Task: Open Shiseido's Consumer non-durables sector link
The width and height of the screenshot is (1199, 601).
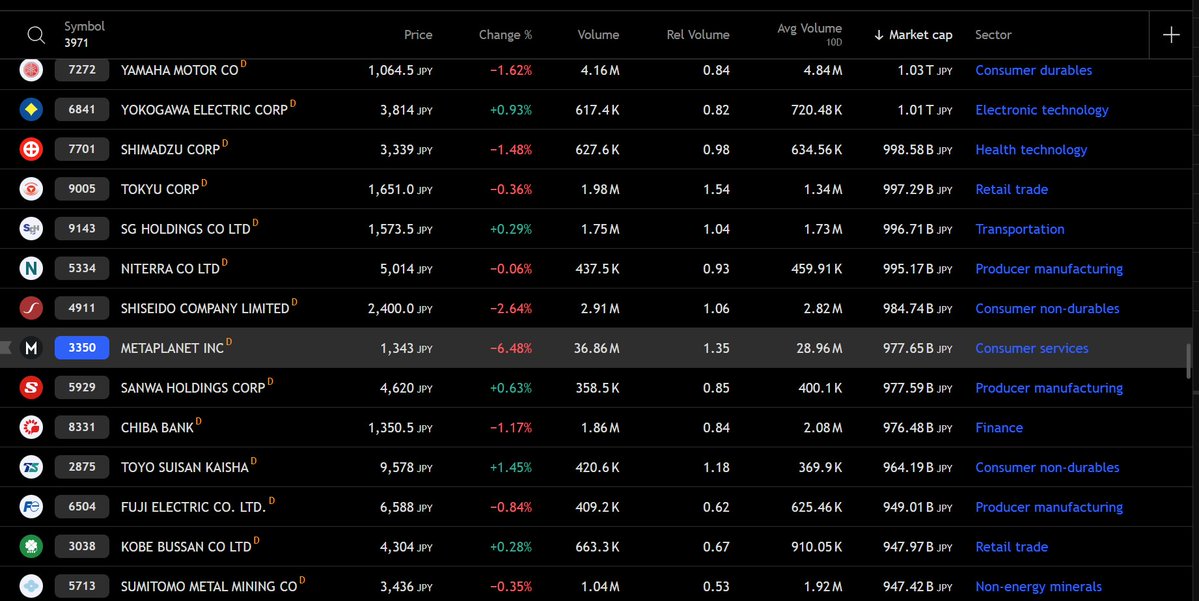Action: tap(1047, 309)
